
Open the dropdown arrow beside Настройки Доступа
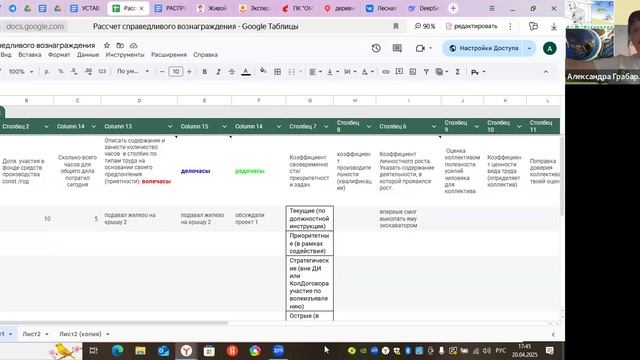(529, 48)
